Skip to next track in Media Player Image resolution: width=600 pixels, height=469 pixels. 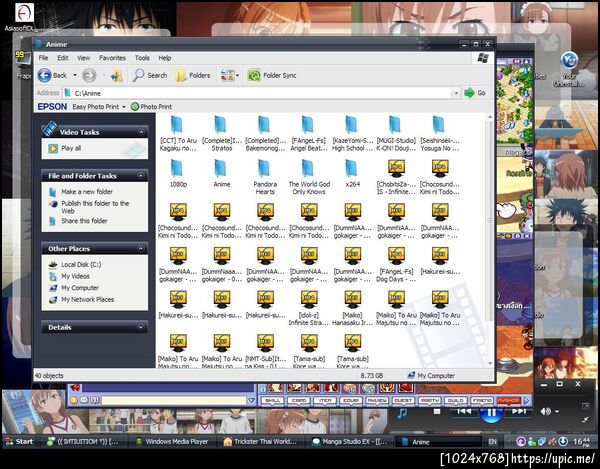click(518, 411)
